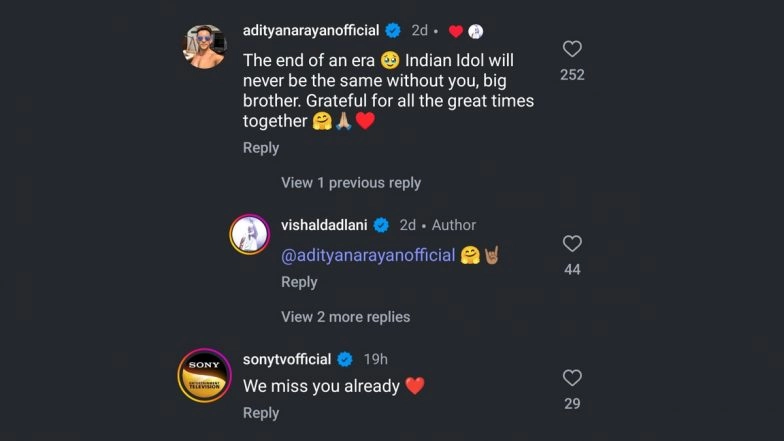784x441 pixels.
Task: Open the sonytvofficial username link
Action: 288,359
